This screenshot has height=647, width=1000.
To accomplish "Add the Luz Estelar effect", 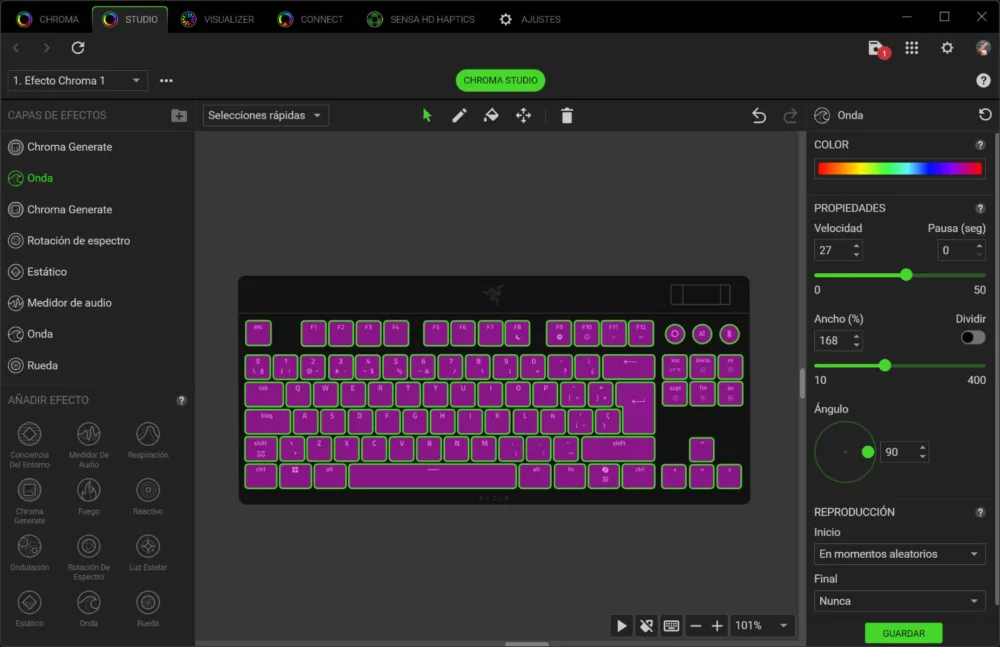I will 148,553.
